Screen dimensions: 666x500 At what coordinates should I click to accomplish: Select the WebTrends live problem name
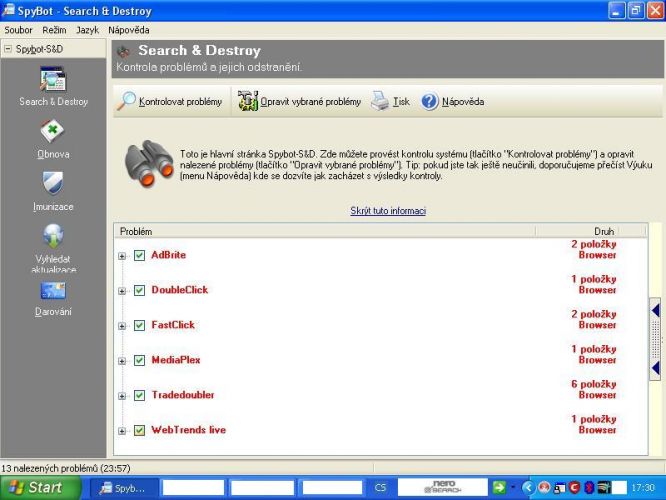click(189, 429)
